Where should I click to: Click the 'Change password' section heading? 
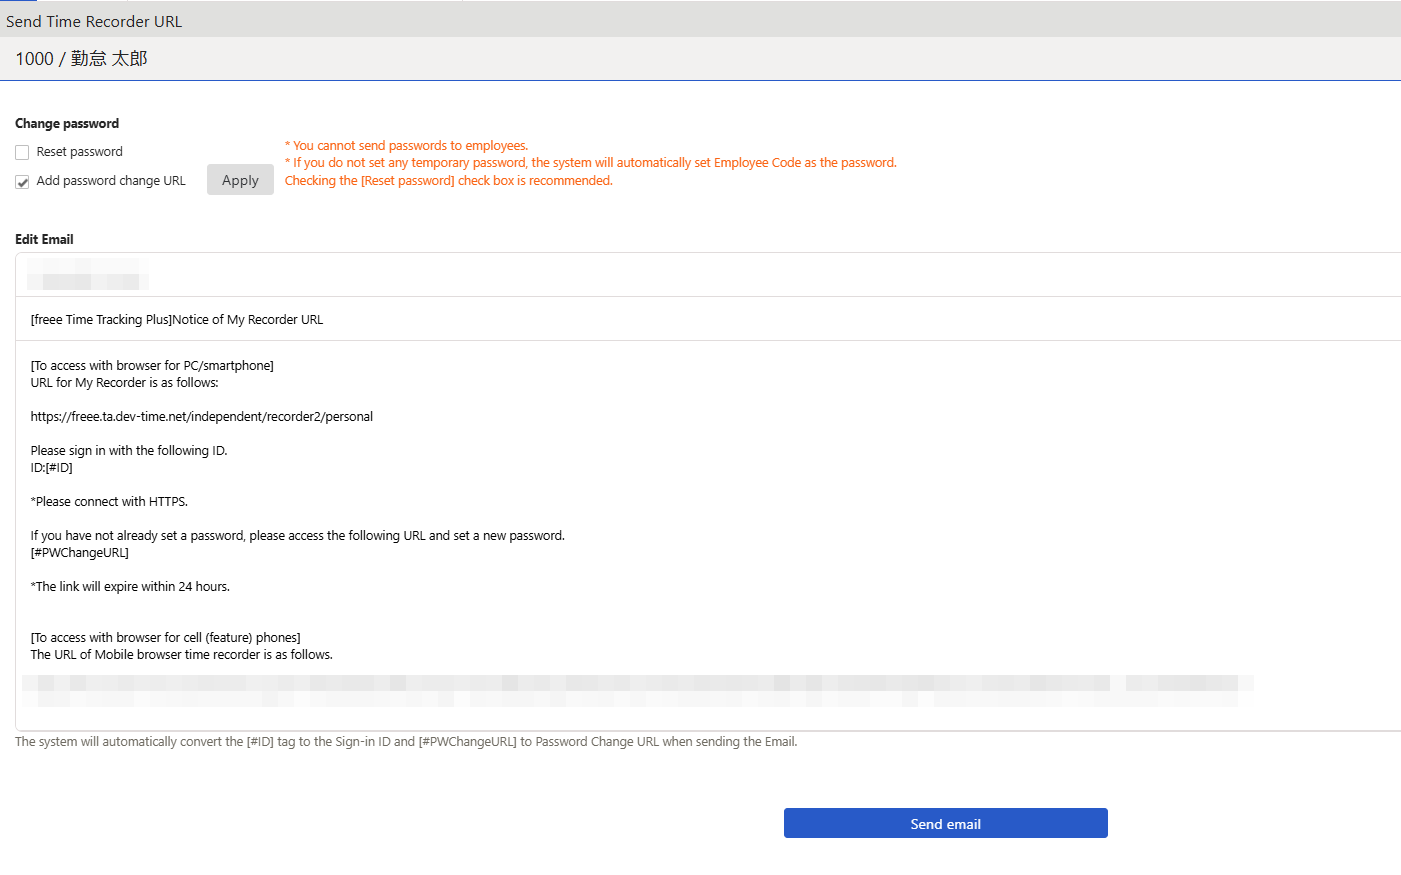pyautogui.click(x=67, y=124)
